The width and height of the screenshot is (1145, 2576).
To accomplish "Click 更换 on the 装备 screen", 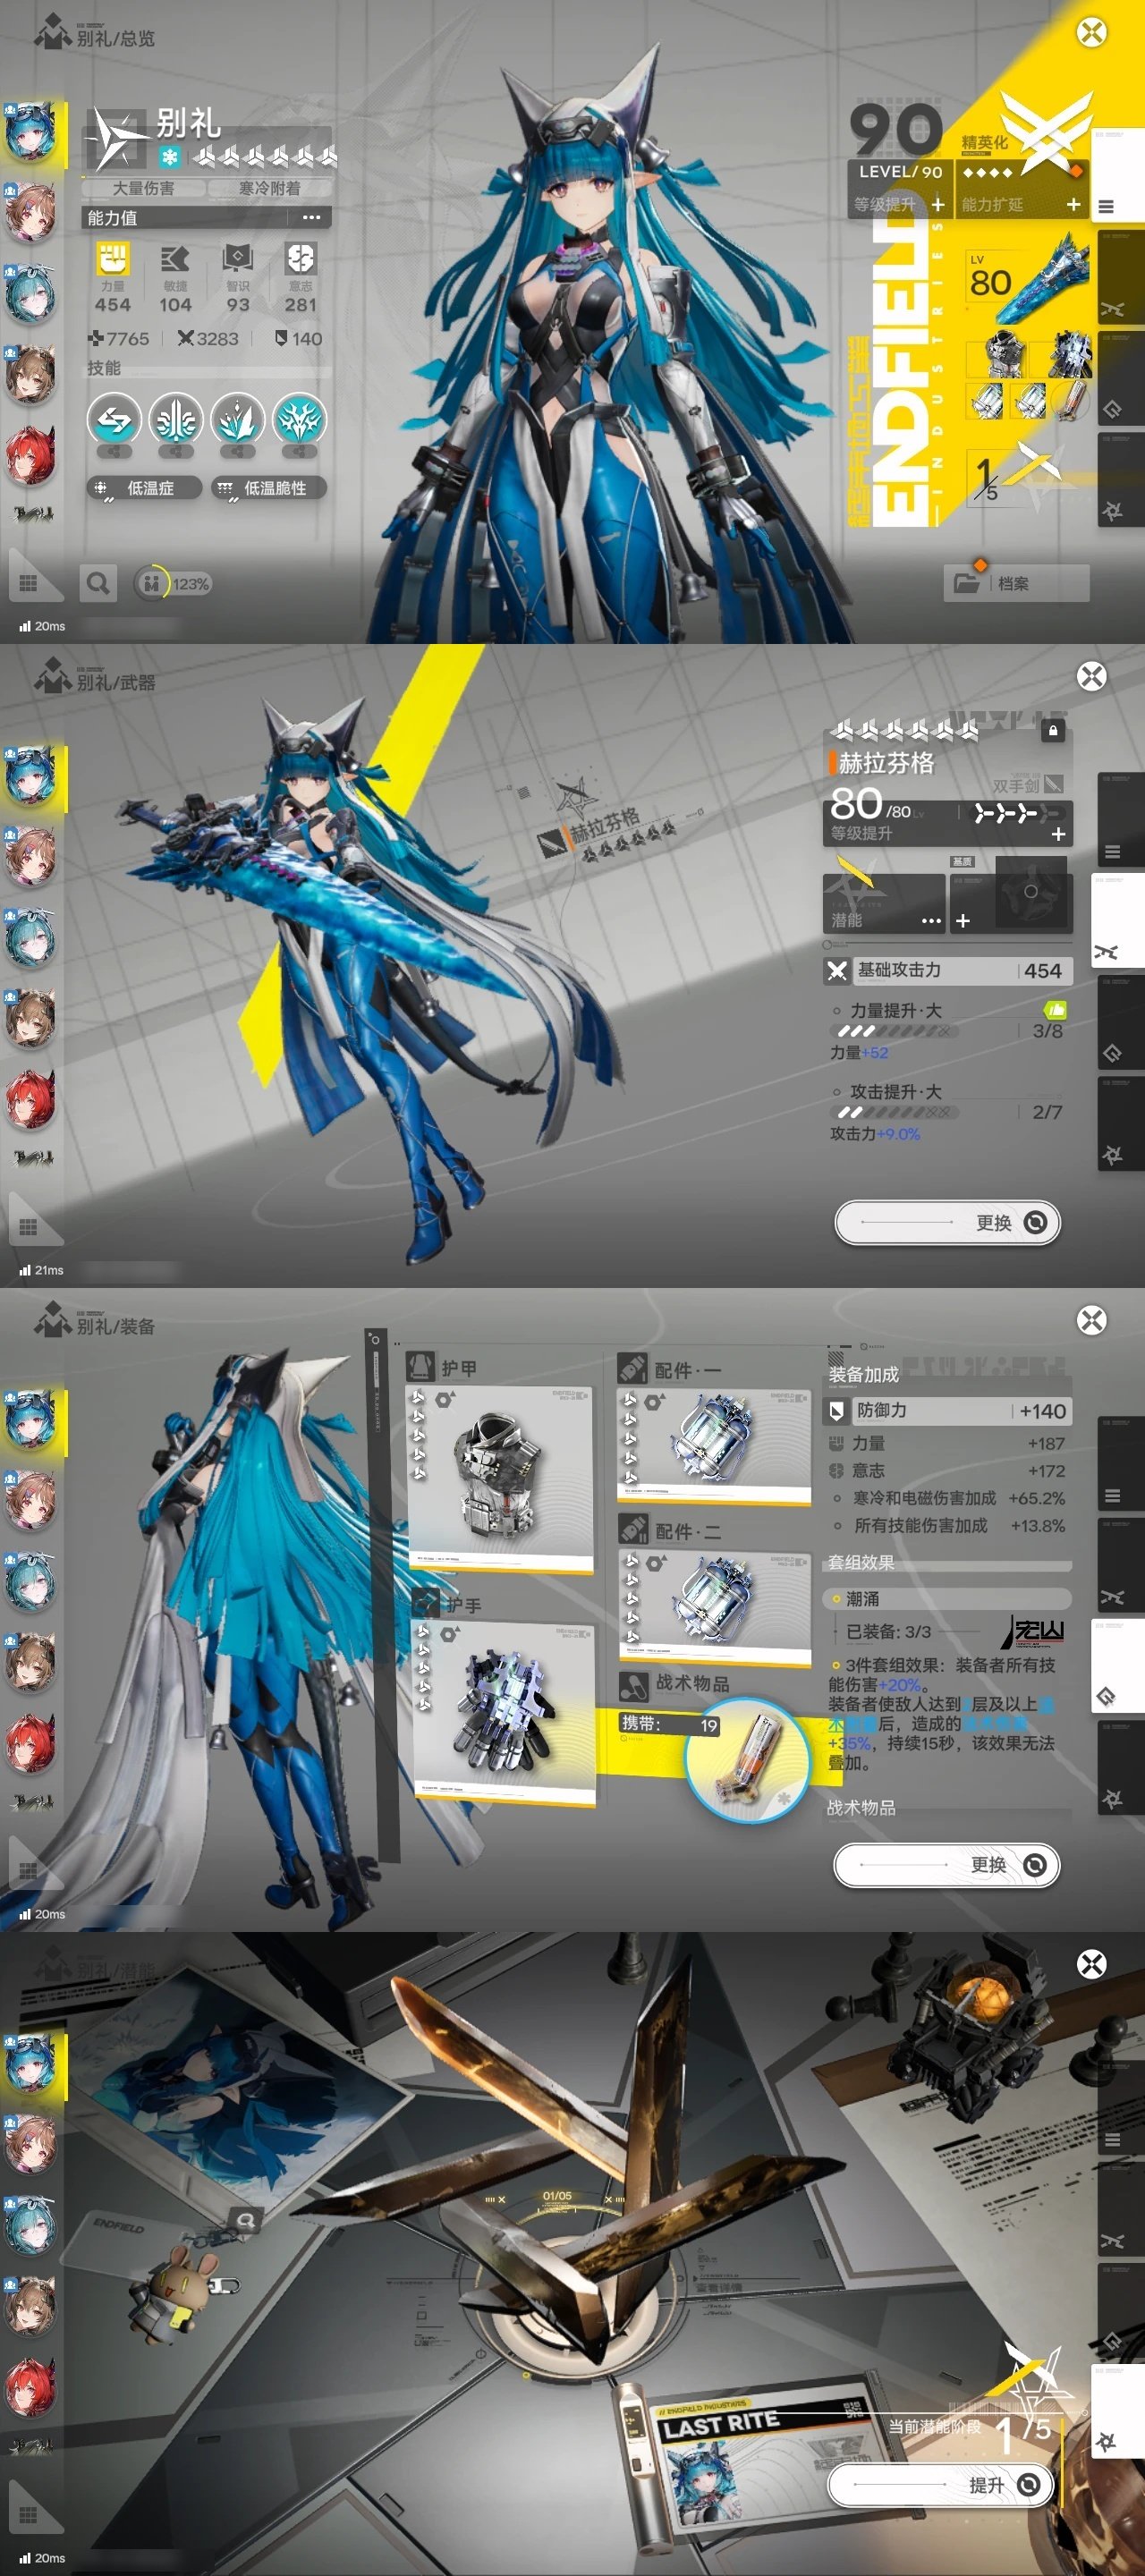I will pos(946,1864).
